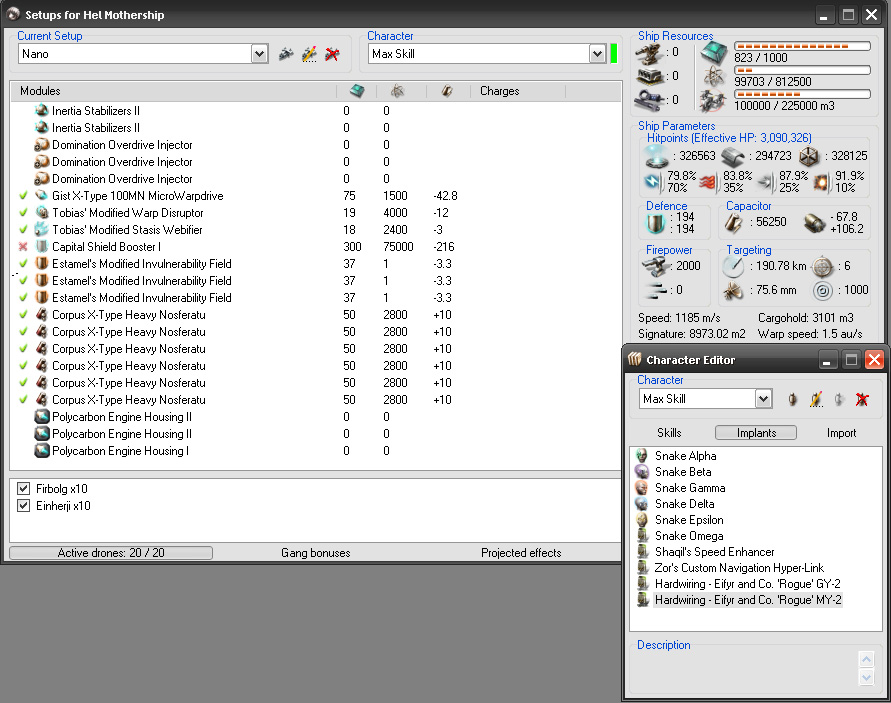Click the turret hardpoints icon in Ship Resources
Image resolution: width=891 pixels, height=703 pixels.
648,53
